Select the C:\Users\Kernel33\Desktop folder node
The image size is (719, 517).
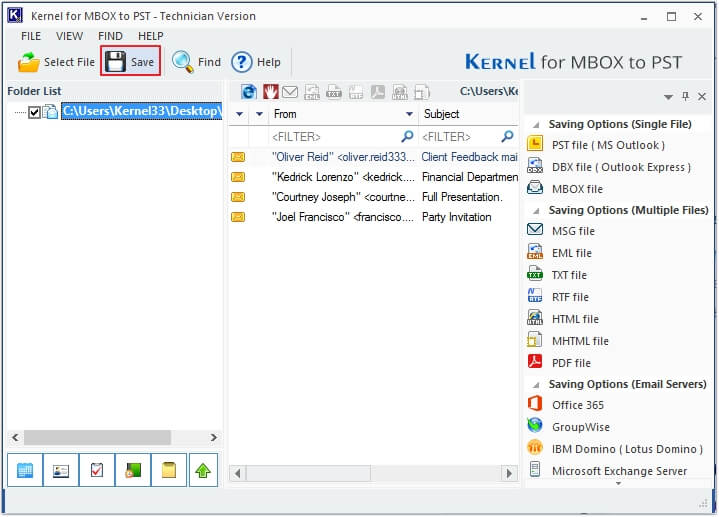142,111
